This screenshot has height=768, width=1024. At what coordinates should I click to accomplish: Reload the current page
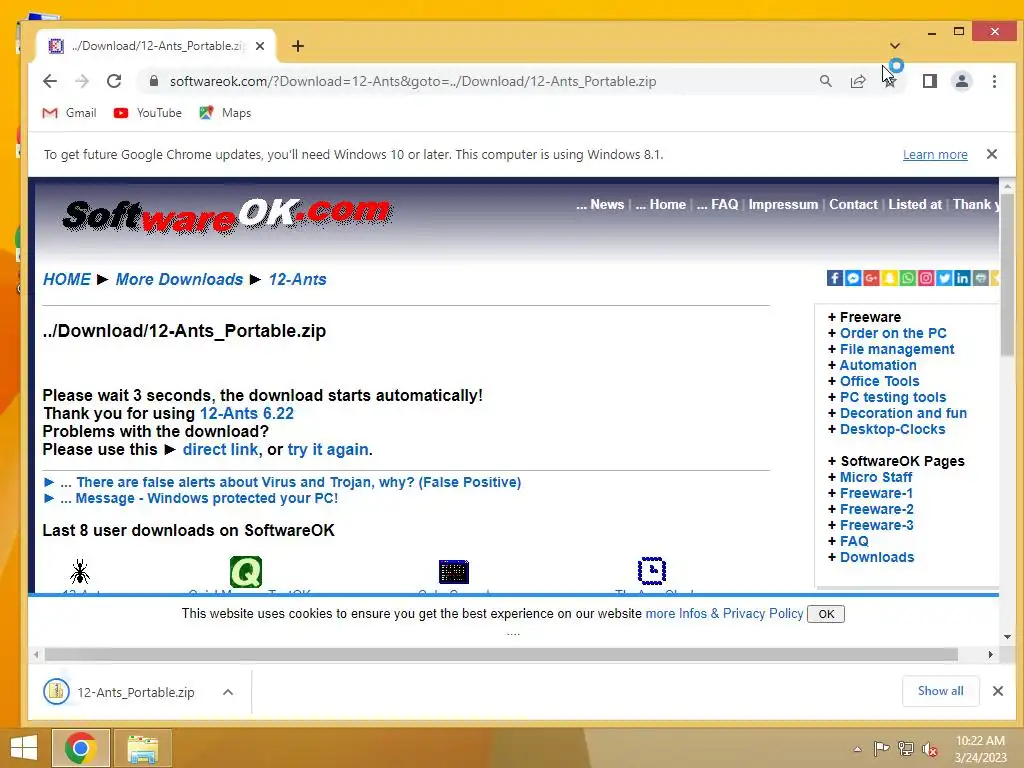(114, 81)
